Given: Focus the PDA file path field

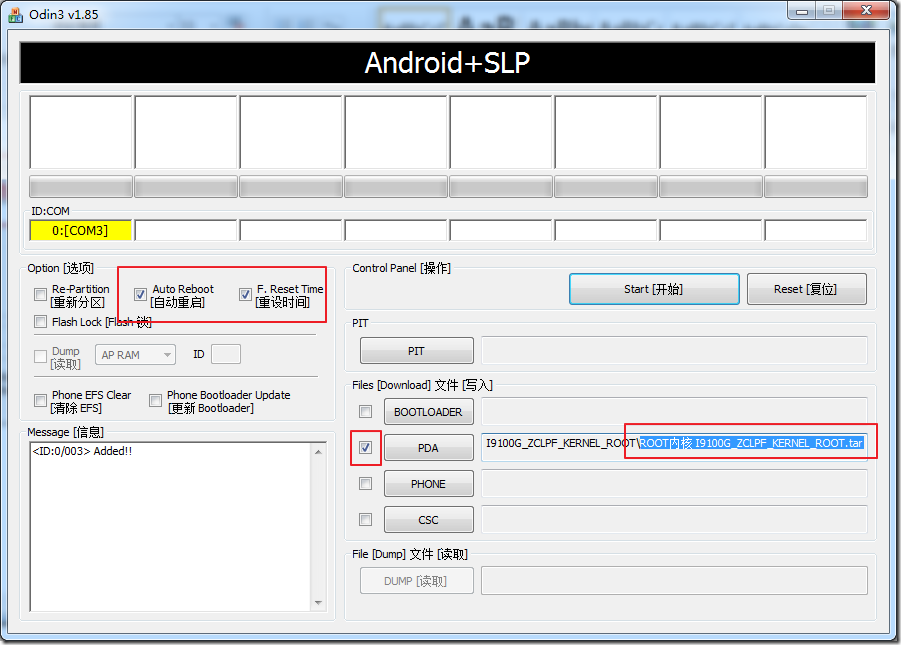Looking at the screenshot, I should (x=674, y=447).
